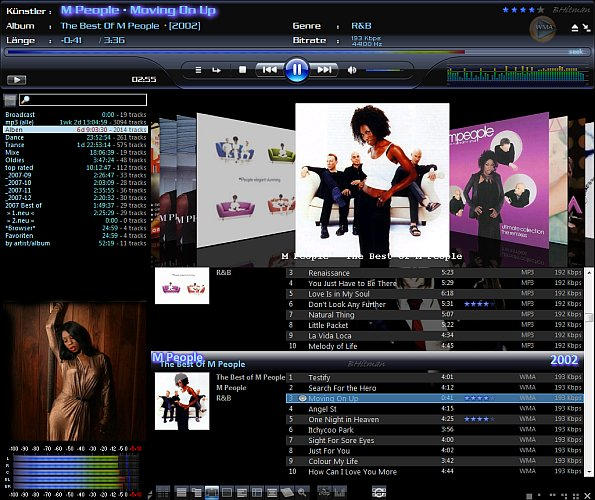The height and width of the screenshot is (500, 595).
Task: Select track How Can I Love You More
Action: coord(434,472)
